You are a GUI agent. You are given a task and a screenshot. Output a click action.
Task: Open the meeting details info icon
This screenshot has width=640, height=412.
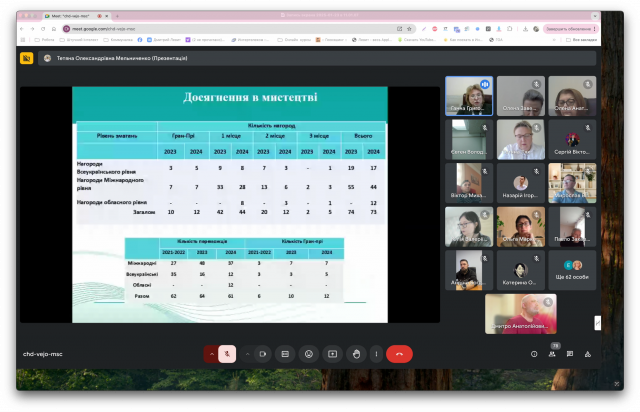tap(534, 353)
